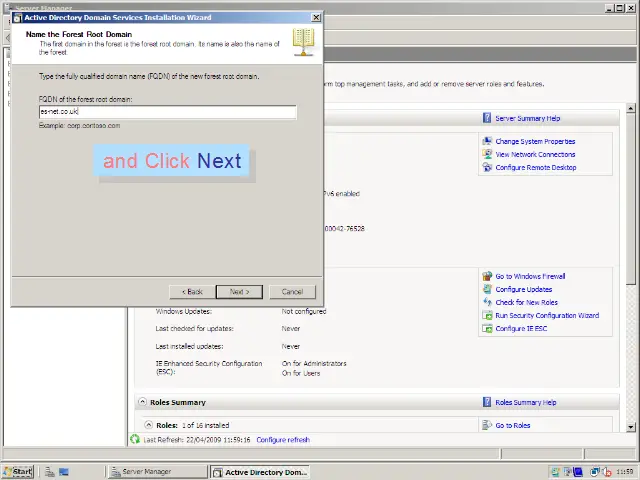Open Configure Updates link
640x480 pixels.
524,289
